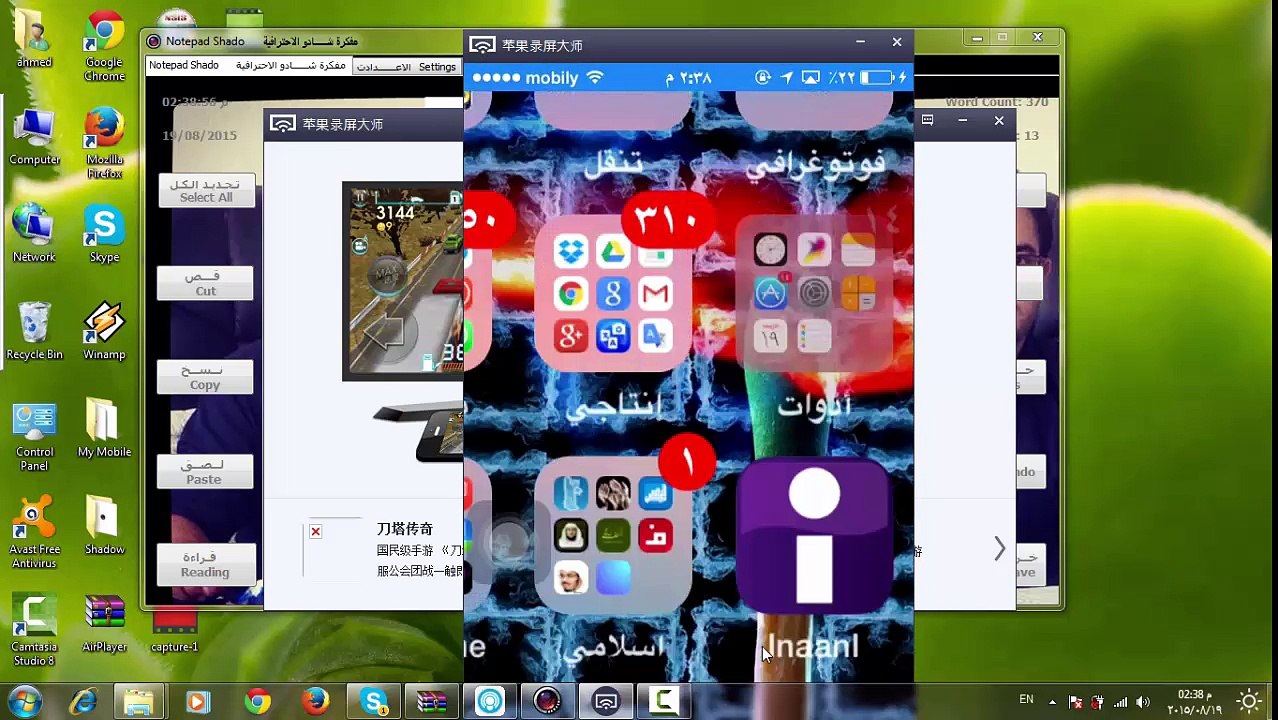Select the Skype desktop shortcut
The width and height of the screenshot is (1278, 720).
coord(104,235)
